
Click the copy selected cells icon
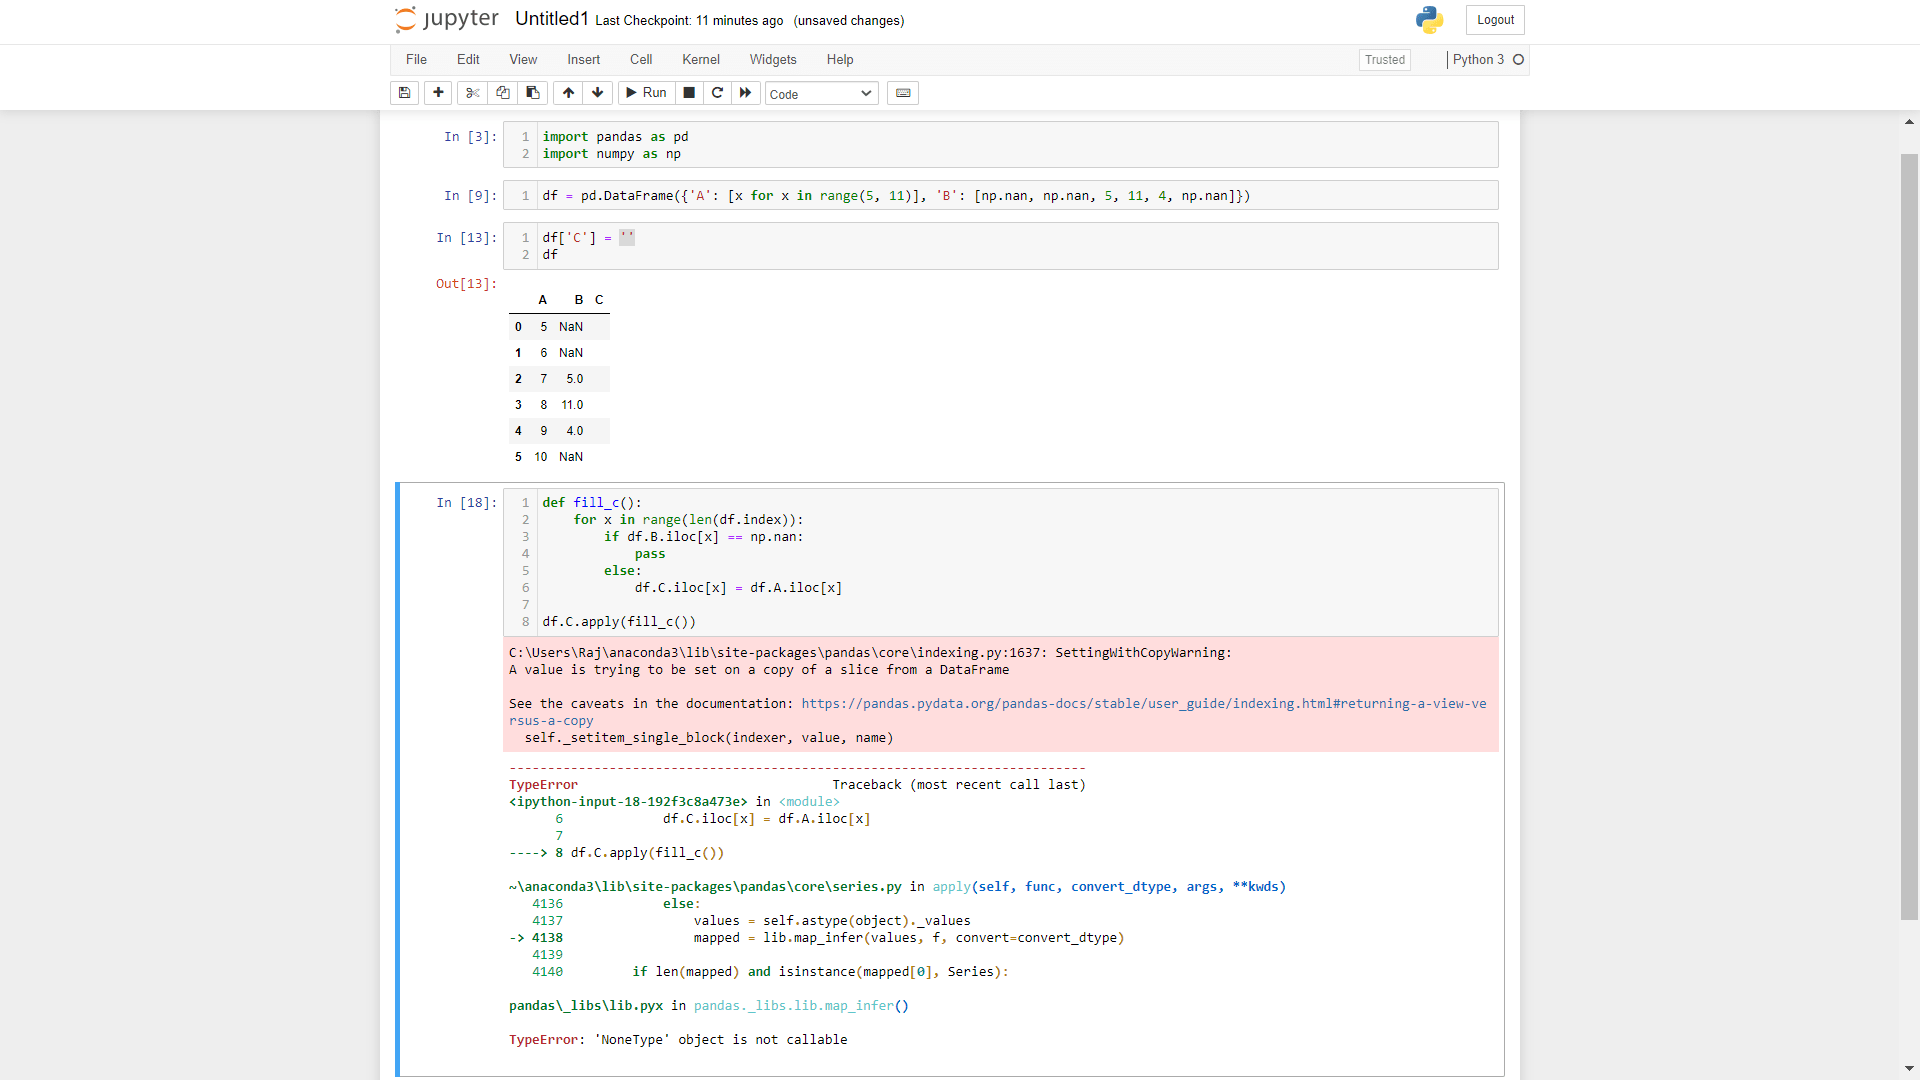[x=503, y=93]
